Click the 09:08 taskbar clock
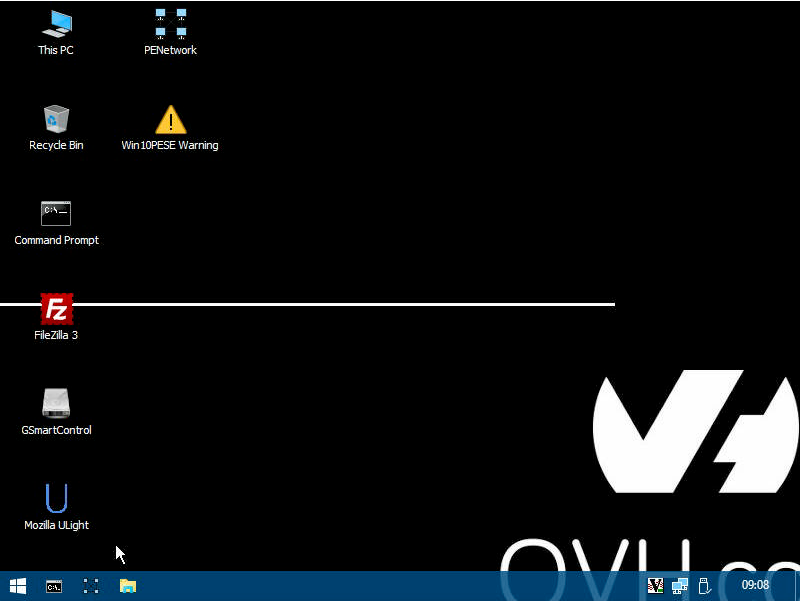Screen dimensions: 800x601 coord(755,586)
